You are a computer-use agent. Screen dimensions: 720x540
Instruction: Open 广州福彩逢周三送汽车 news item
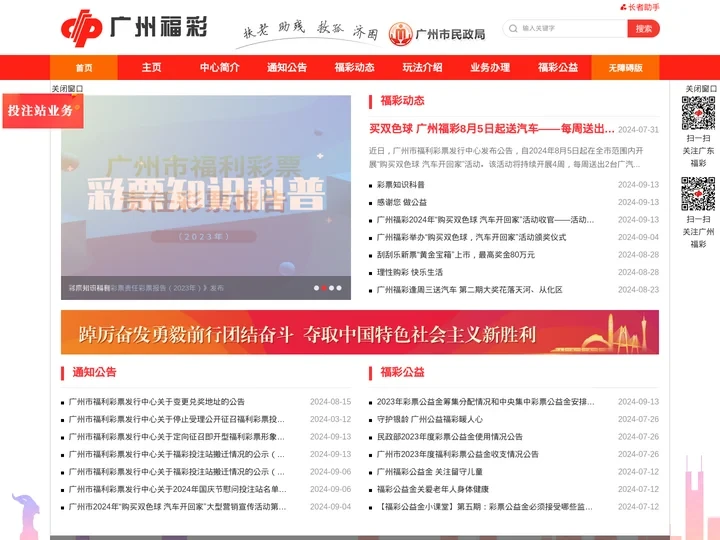(469, 289)
